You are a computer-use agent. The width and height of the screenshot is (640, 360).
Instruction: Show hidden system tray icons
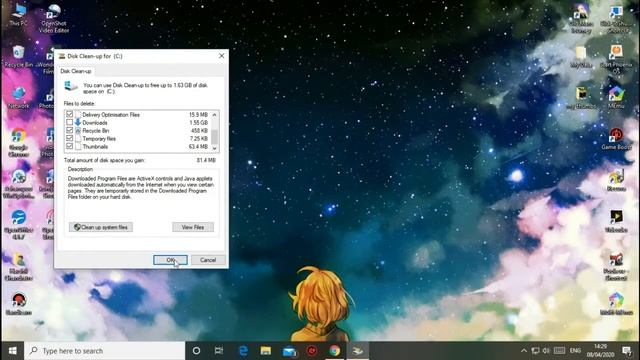pyautogui.click(x=524, y=351)
